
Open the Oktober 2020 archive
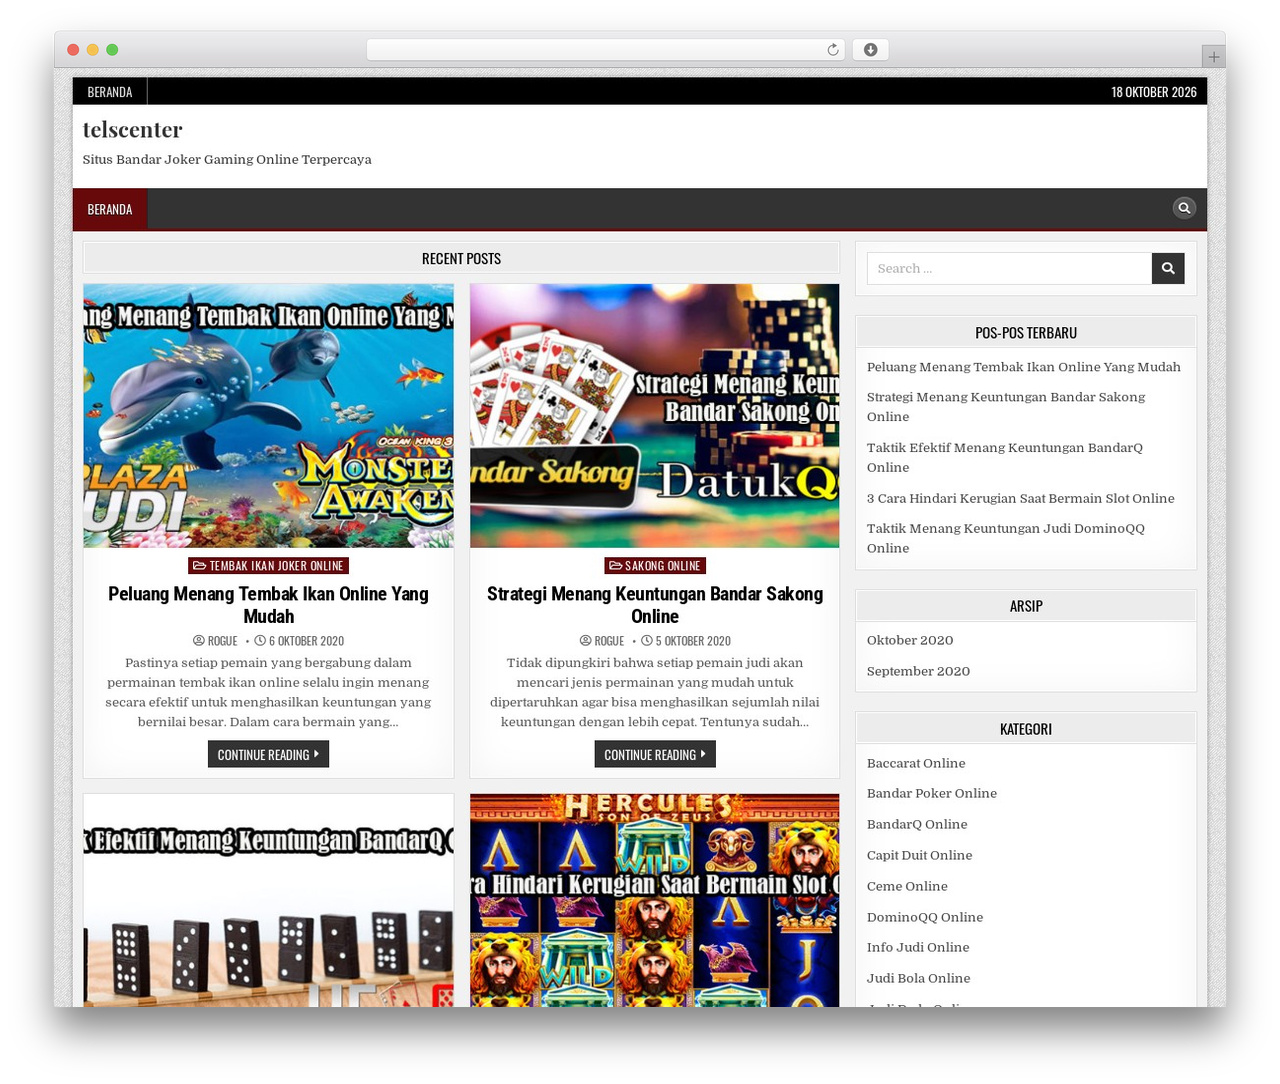coord(910,640)
